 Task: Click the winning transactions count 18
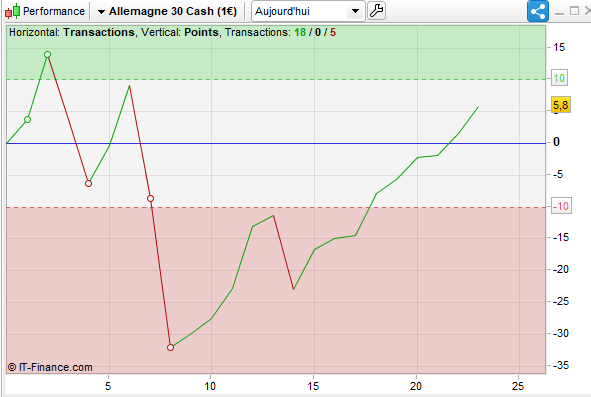tap(300, 32)
